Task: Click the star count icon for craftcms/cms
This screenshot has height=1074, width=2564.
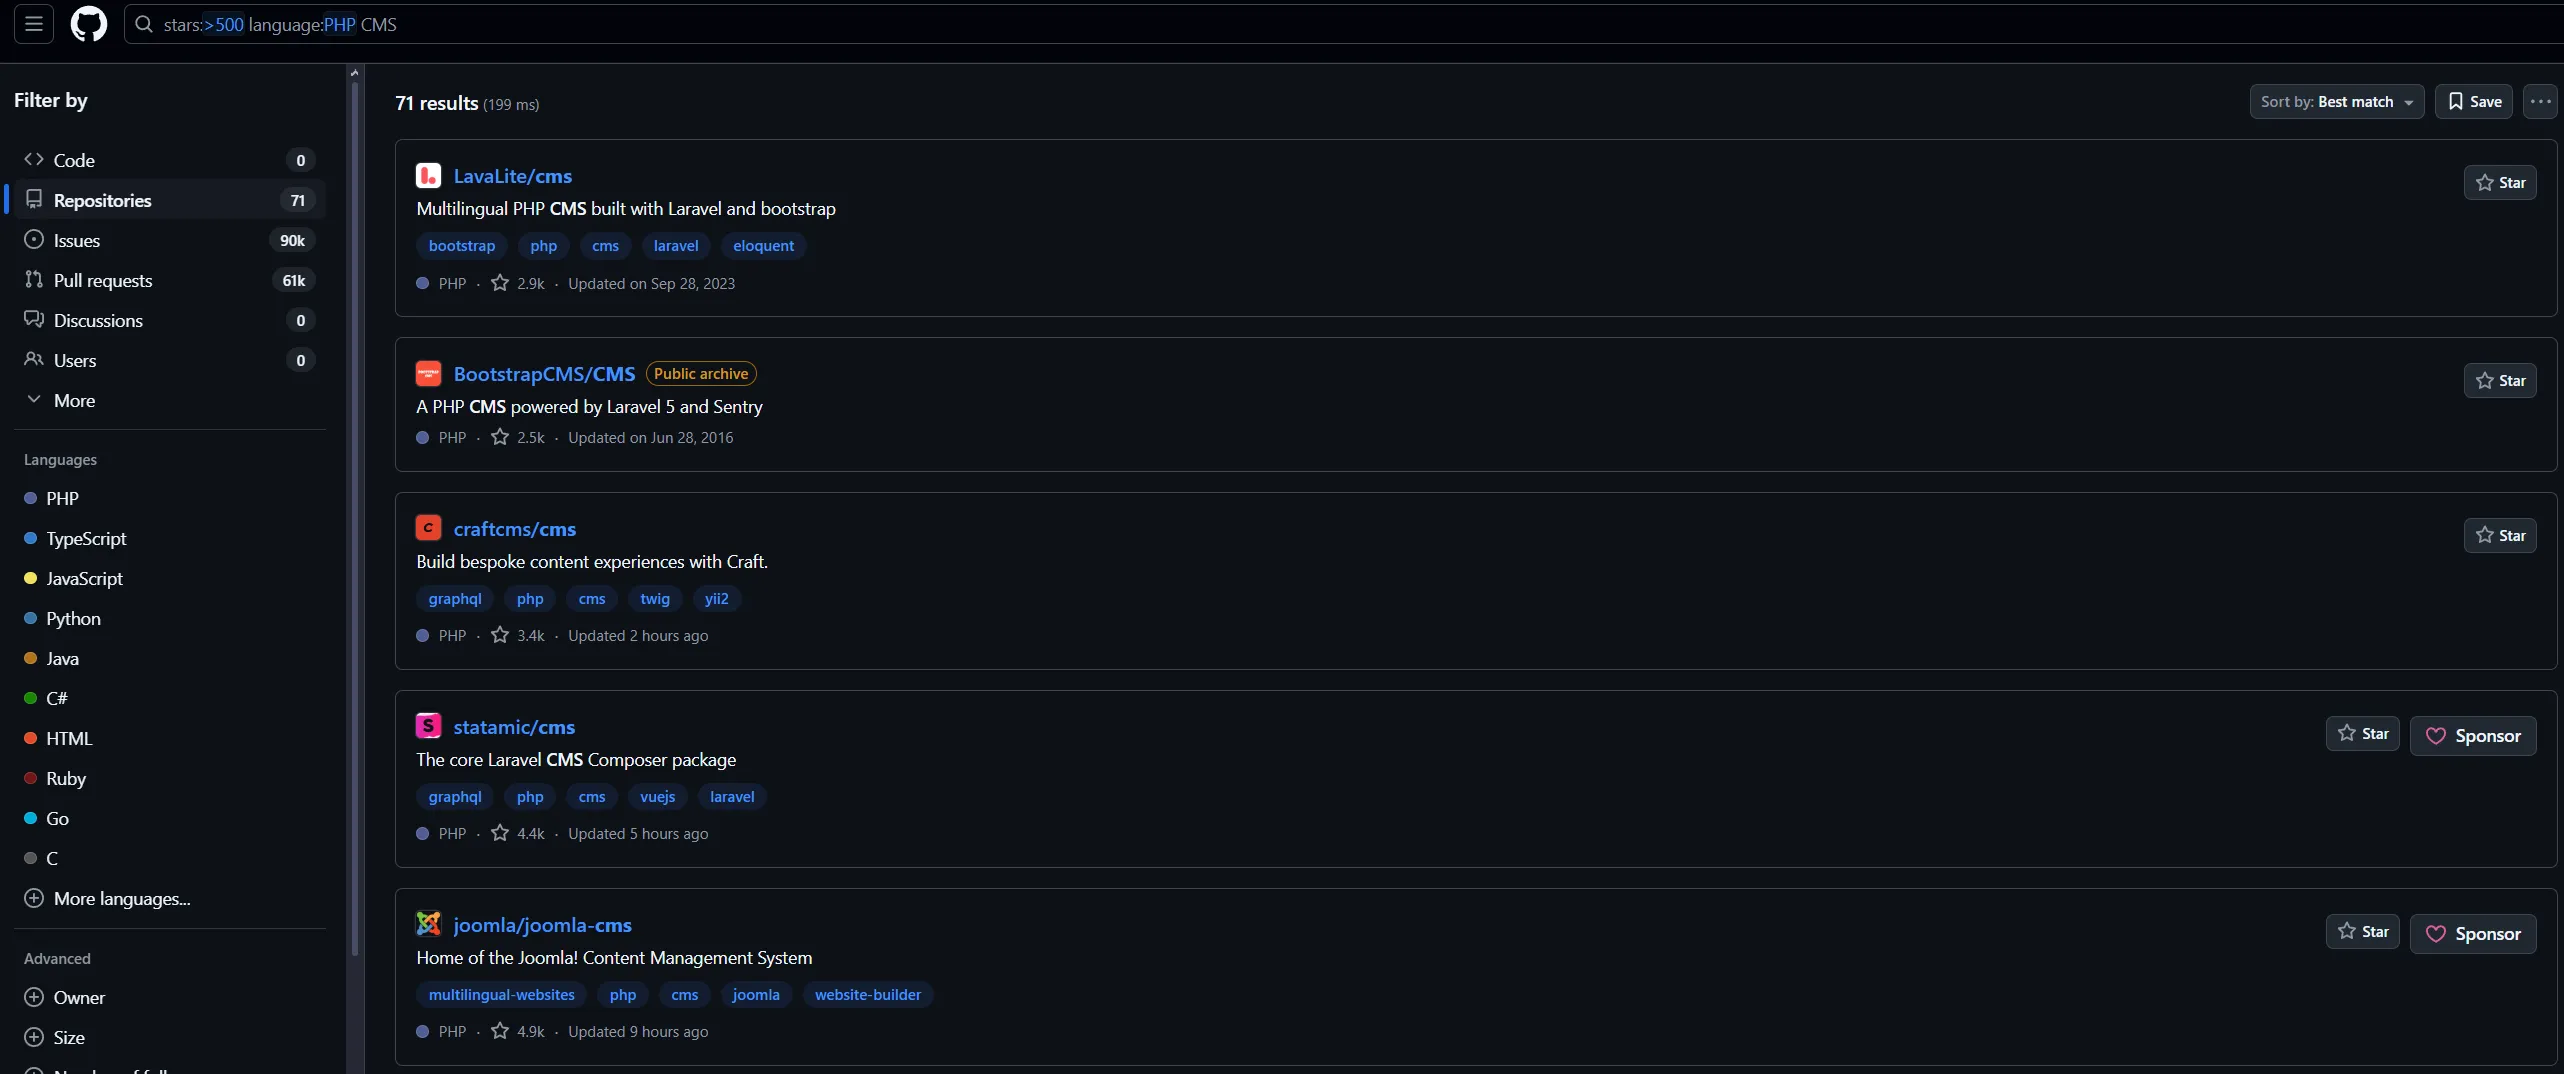Action: pos(500,635)
